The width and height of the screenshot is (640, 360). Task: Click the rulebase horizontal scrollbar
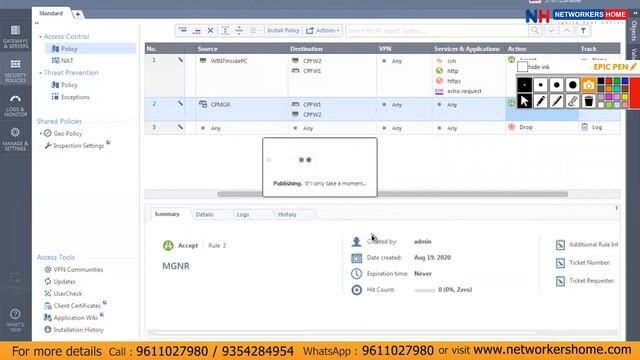click(x=392, y=194)
